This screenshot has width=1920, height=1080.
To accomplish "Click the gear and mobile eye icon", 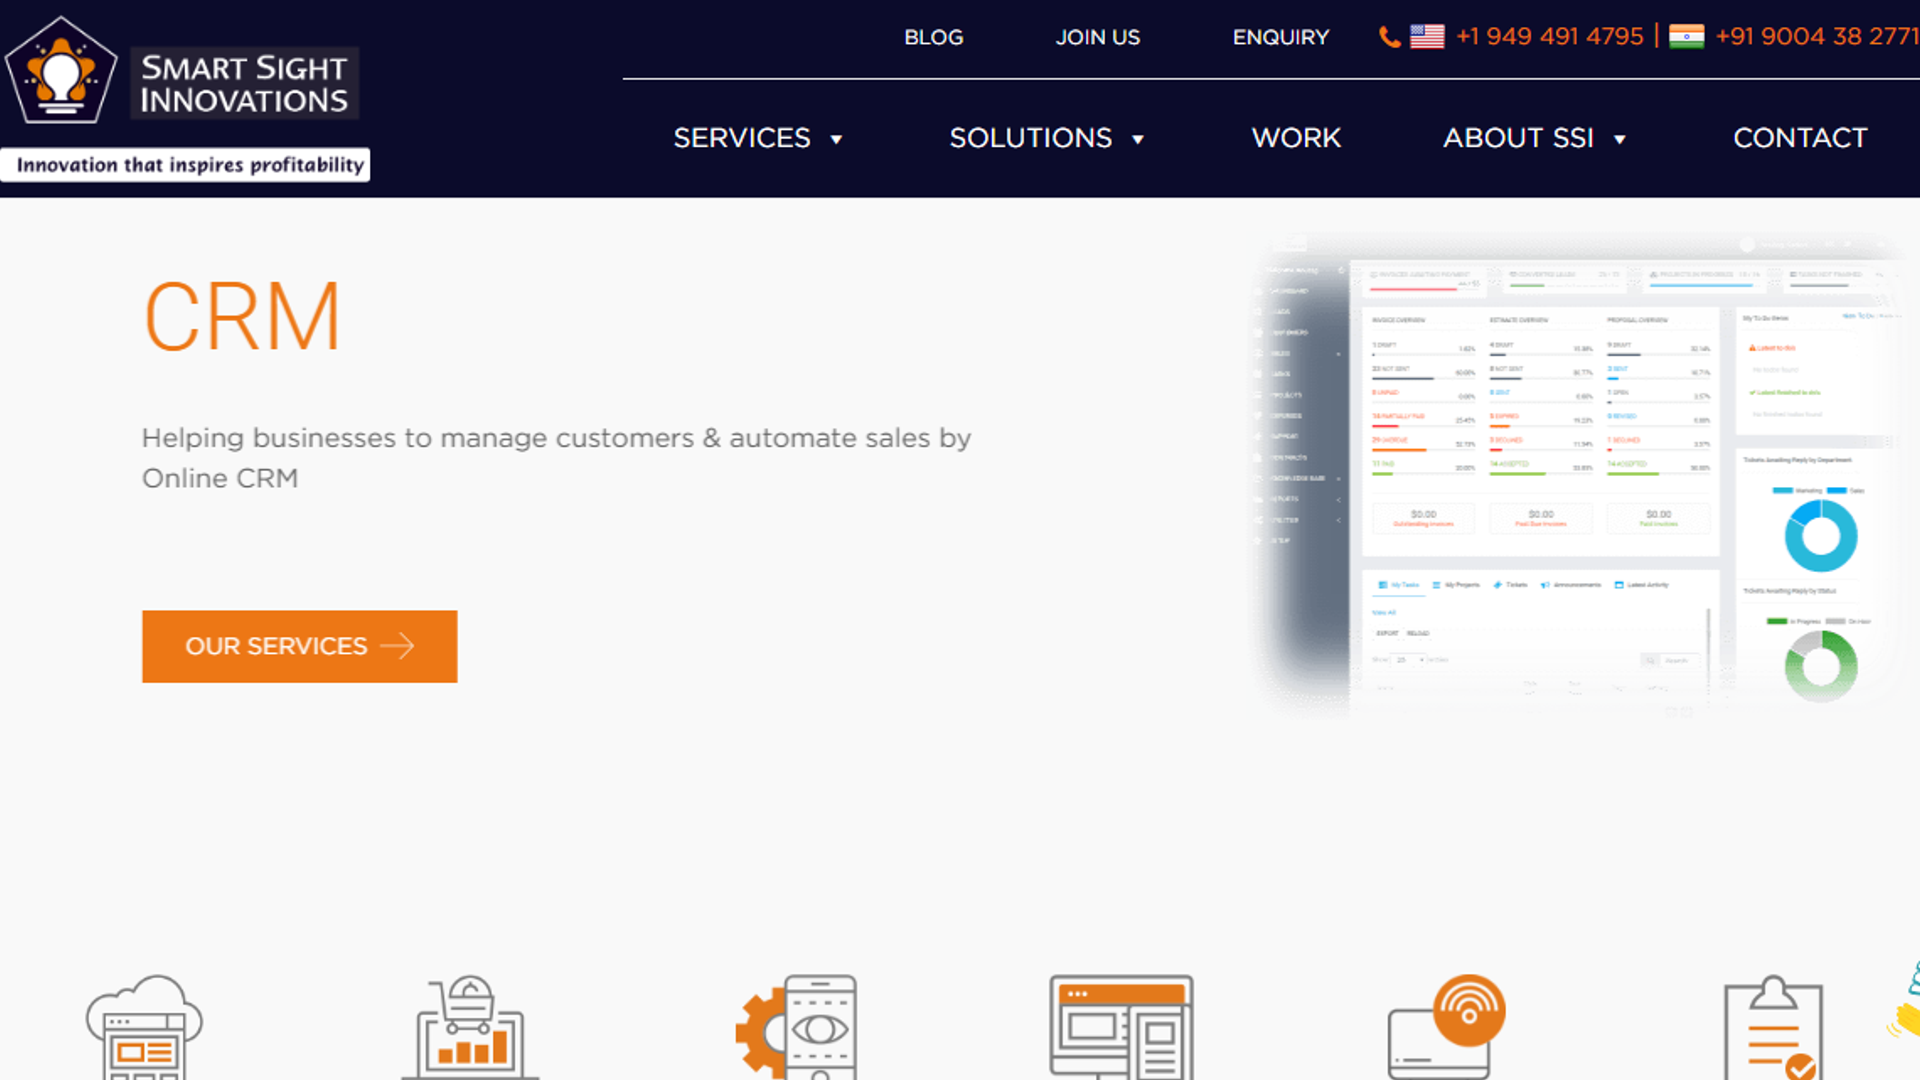I will pyautogui.click(x=797, y=1027).
